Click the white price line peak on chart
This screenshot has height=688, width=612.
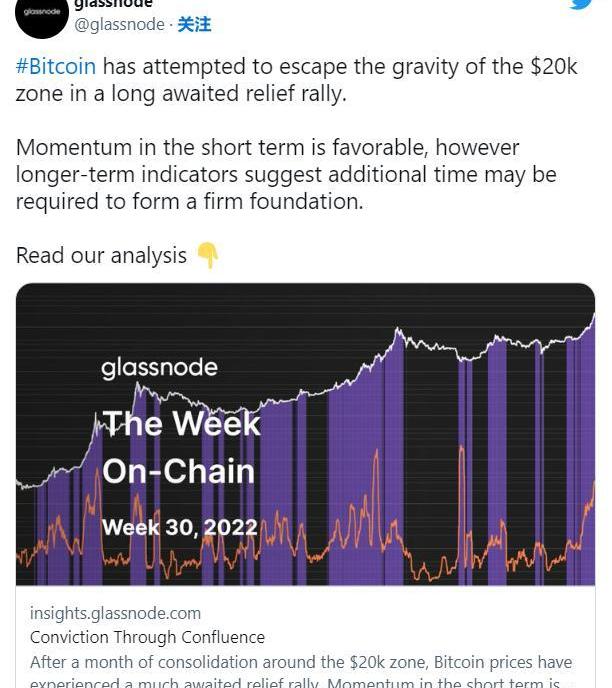pyautogui.click(x=398, y=332)
